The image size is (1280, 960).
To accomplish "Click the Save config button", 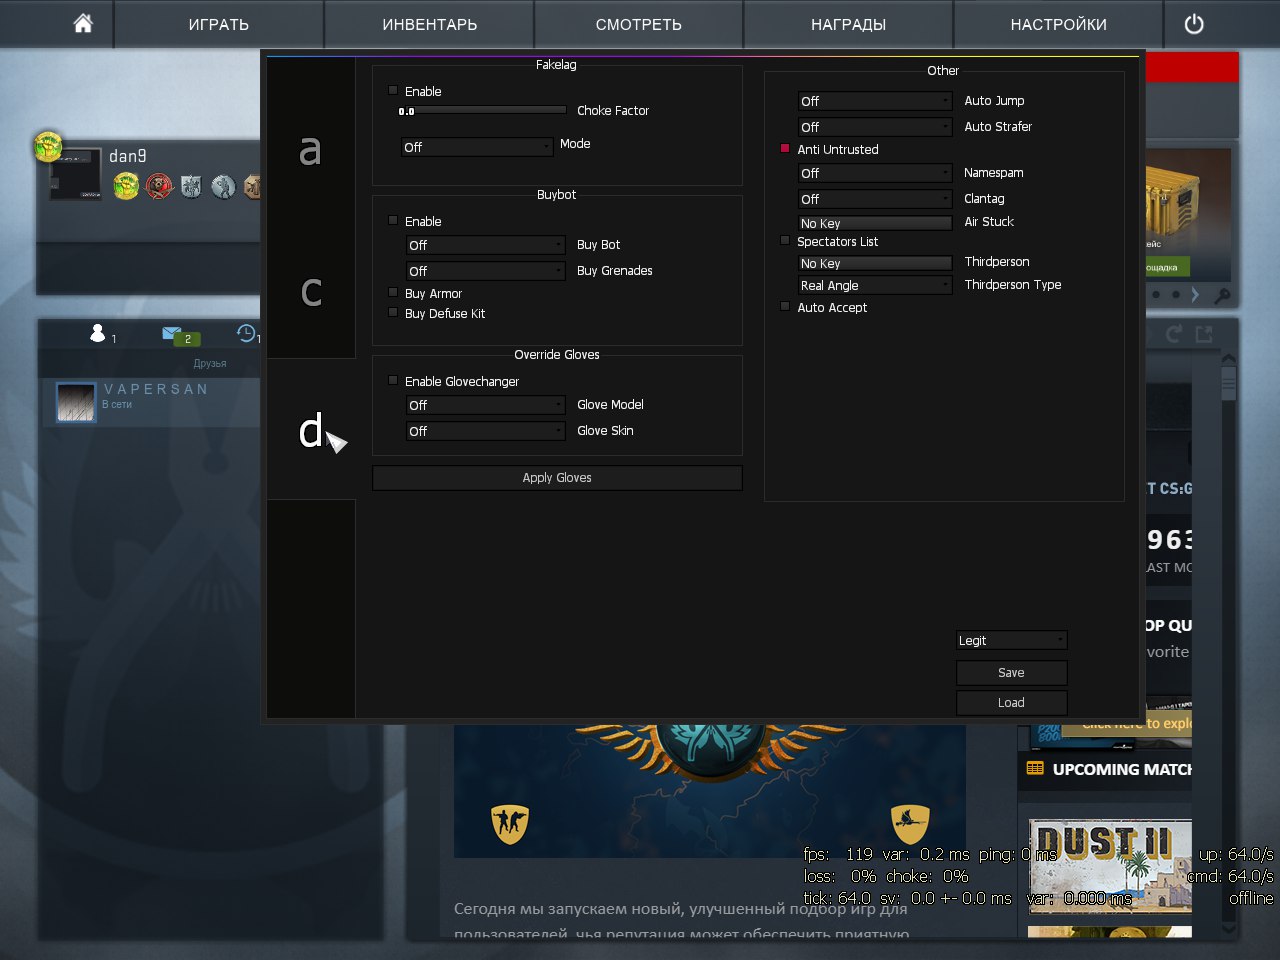I will click(x=1012, y=673).
